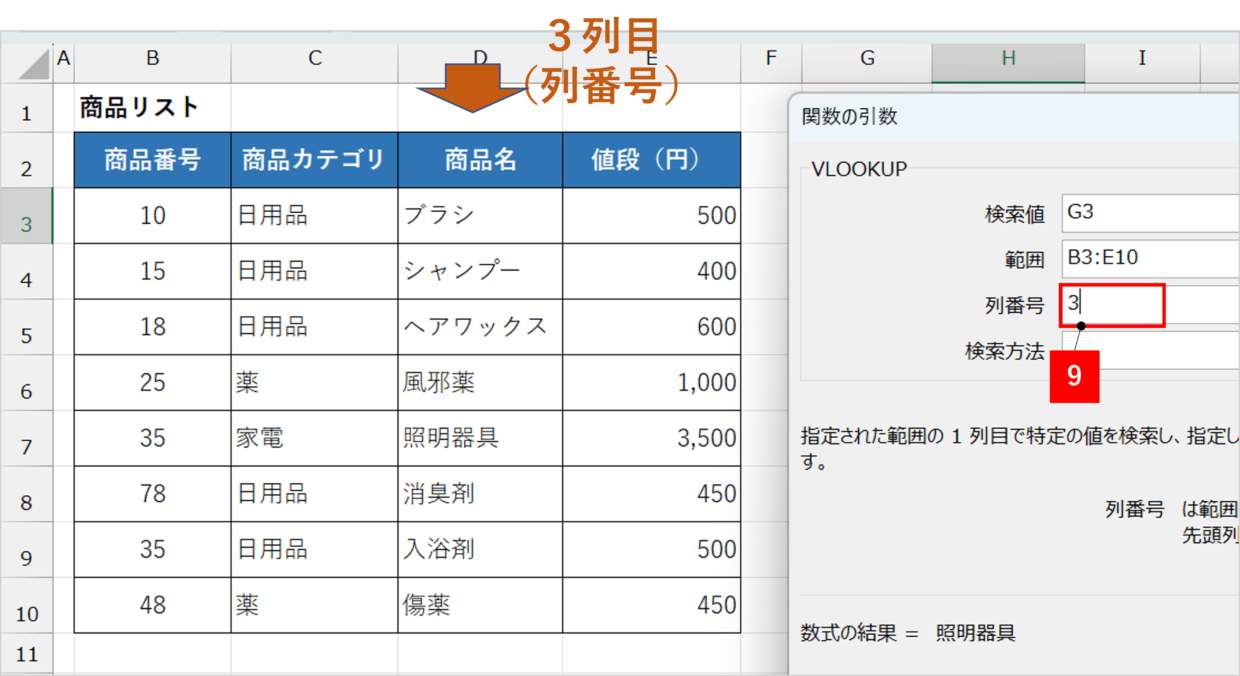Screen dimensions: 1240x676
Task: Select the cell with product number 15
Action: tap(152, 271)
